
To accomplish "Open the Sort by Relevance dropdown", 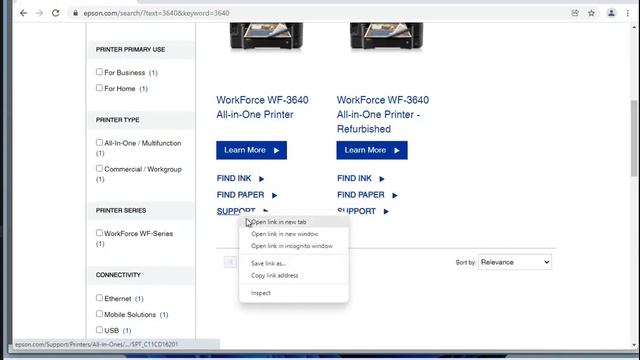I will pyautogui.click(x=515, y=262).
